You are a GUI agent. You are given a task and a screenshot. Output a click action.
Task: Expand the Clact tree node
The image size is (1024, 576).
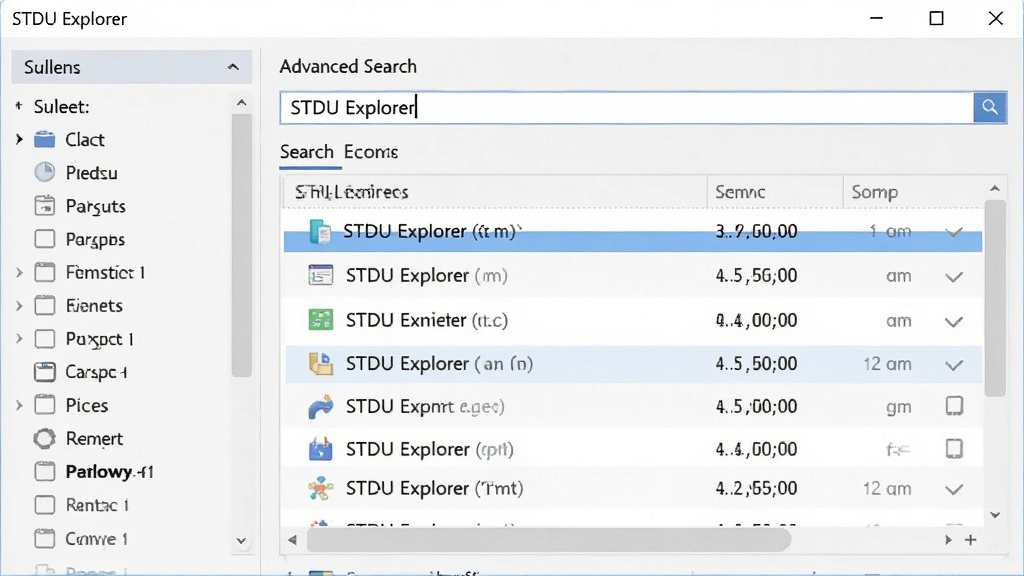[x=19, y=139]
